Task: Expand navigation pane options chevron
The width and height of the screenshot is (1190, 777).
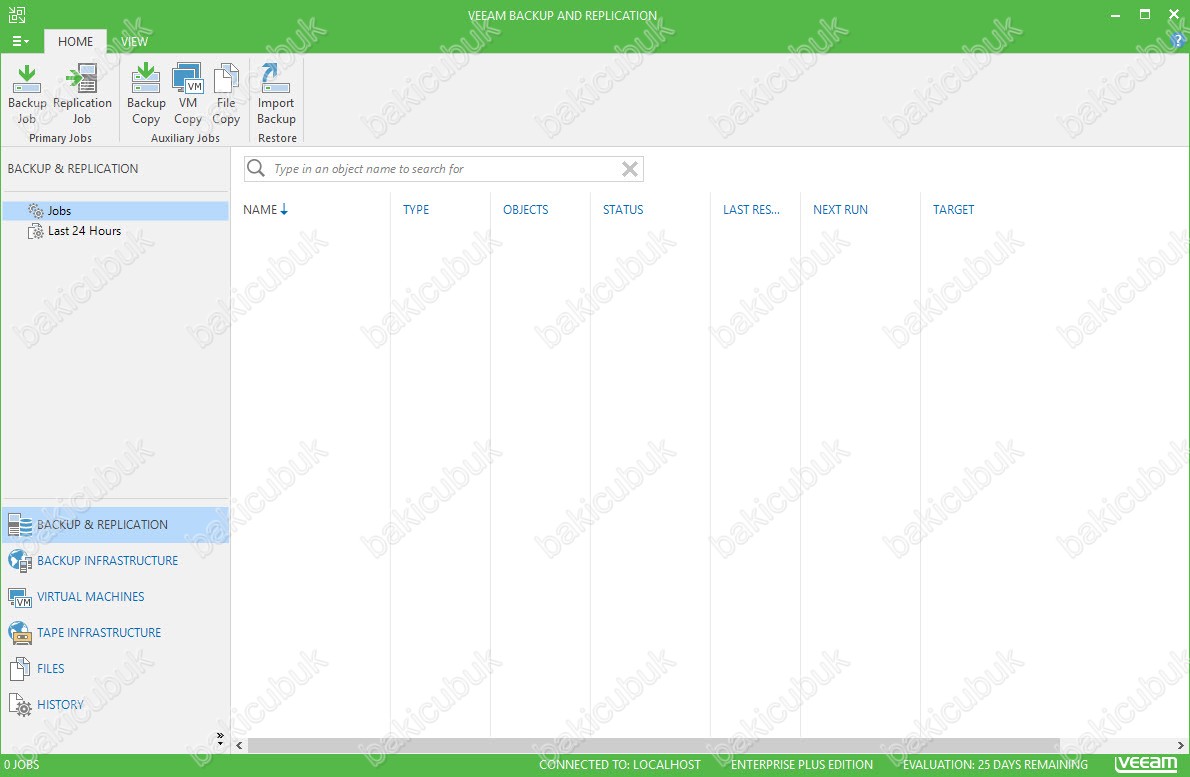Action: pos(220,738)
